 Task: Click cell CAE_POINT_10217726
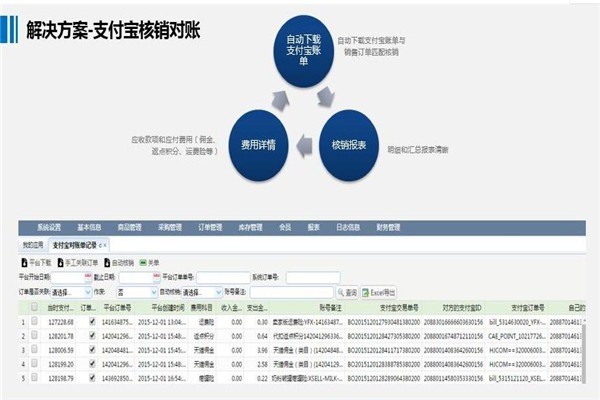coord(517,336)
